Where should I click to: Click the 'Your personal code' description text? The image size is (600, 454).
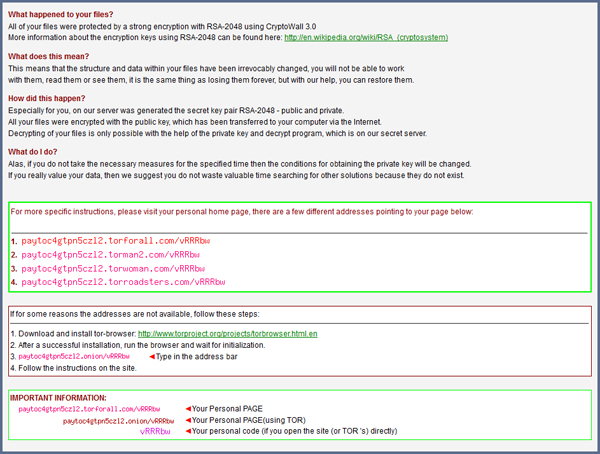click(294, 431)
